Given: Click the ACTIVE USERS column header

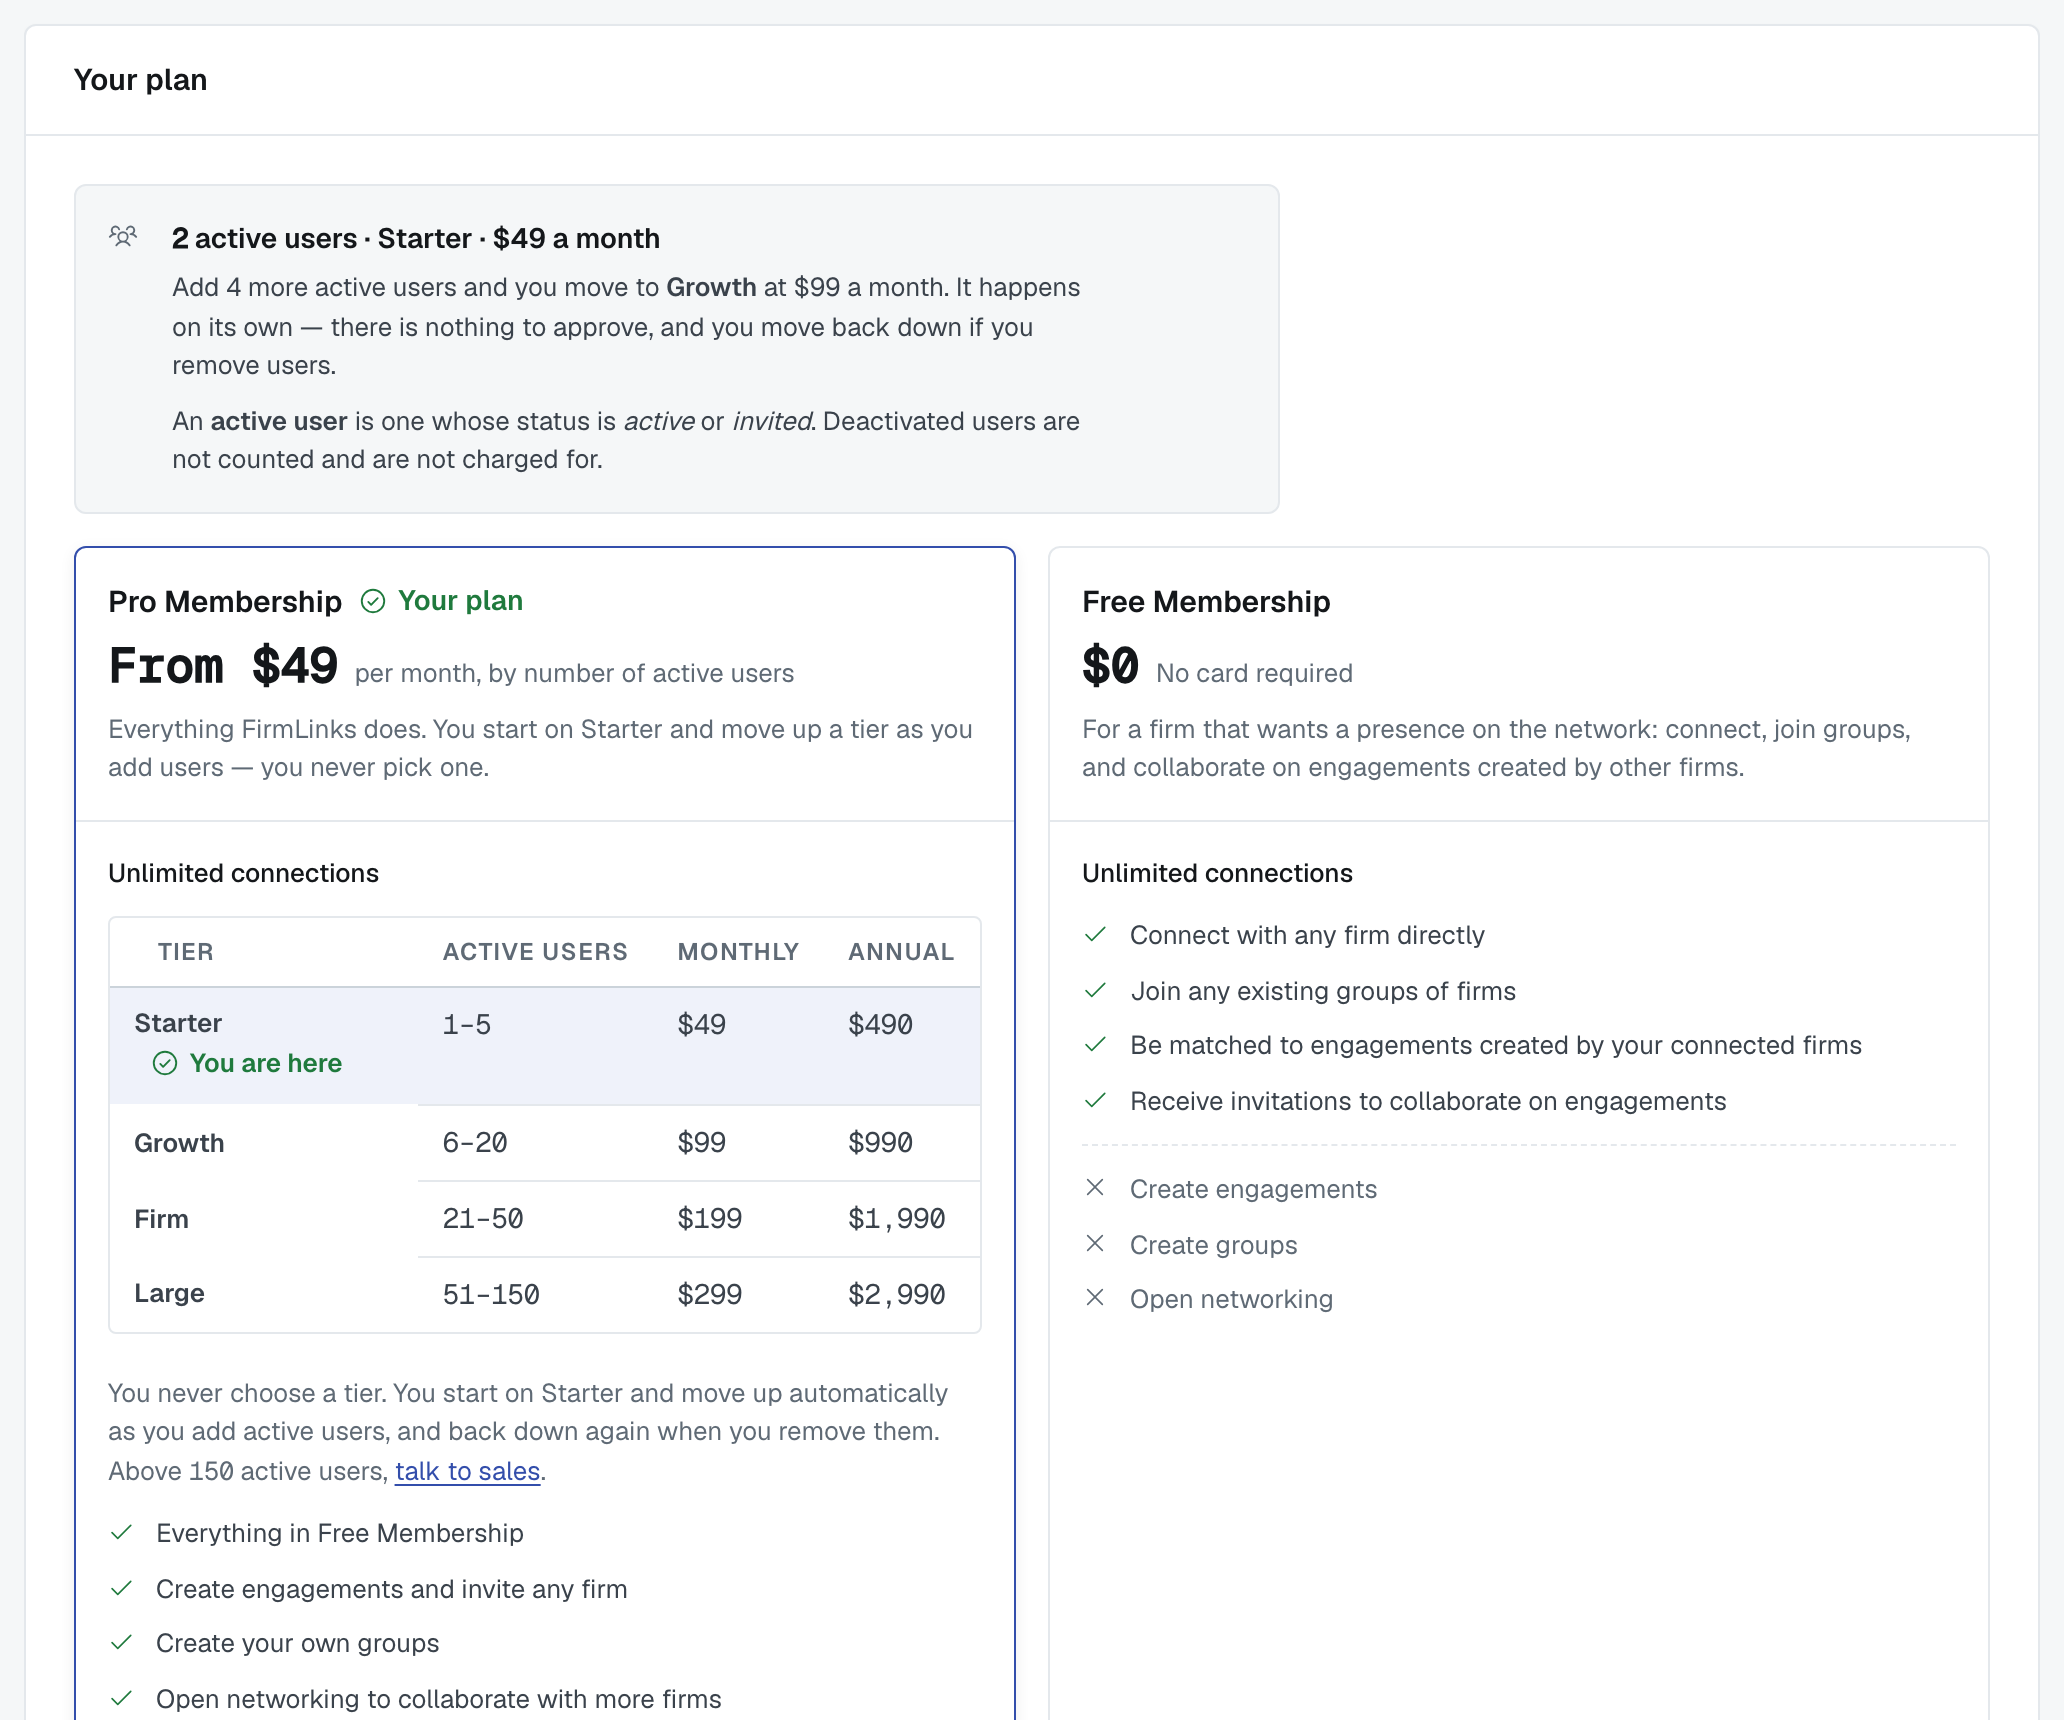Looking at the screenshot, I should pos(535,952).
